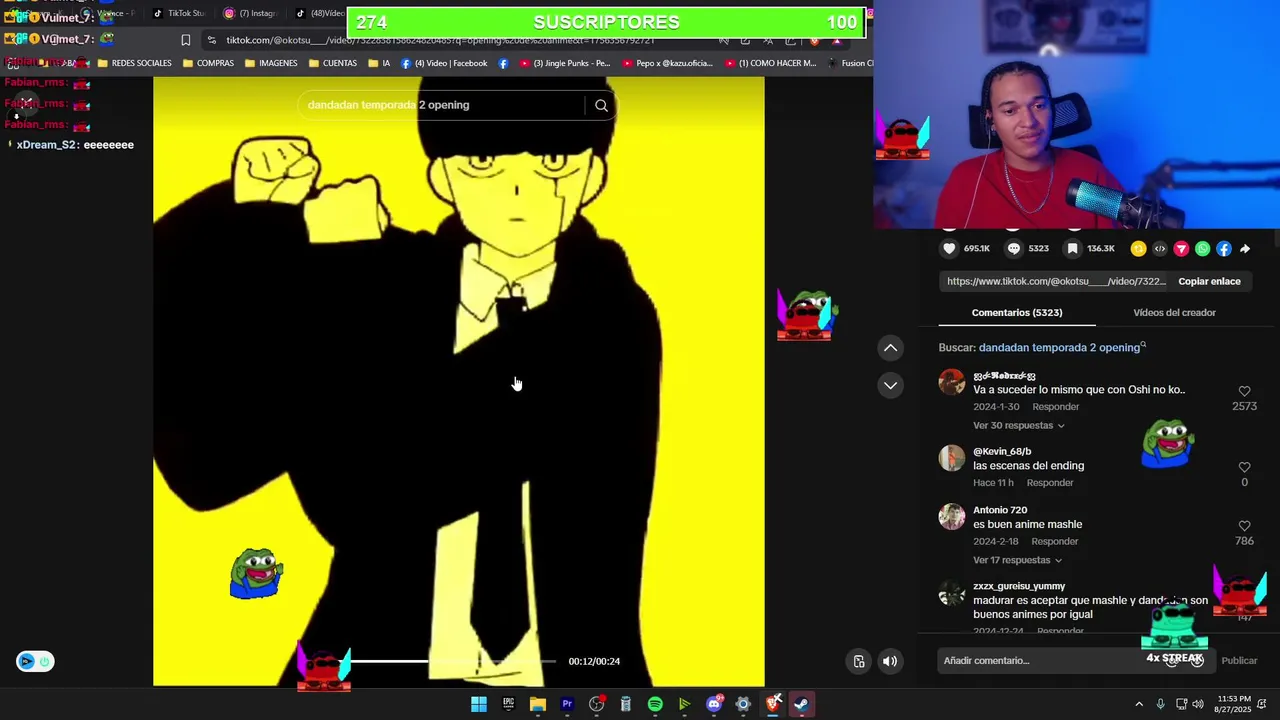The image size is (1280, 720).
Task: Open 'CUENTAS' bookmarks folder
Action: click(333, 63)
